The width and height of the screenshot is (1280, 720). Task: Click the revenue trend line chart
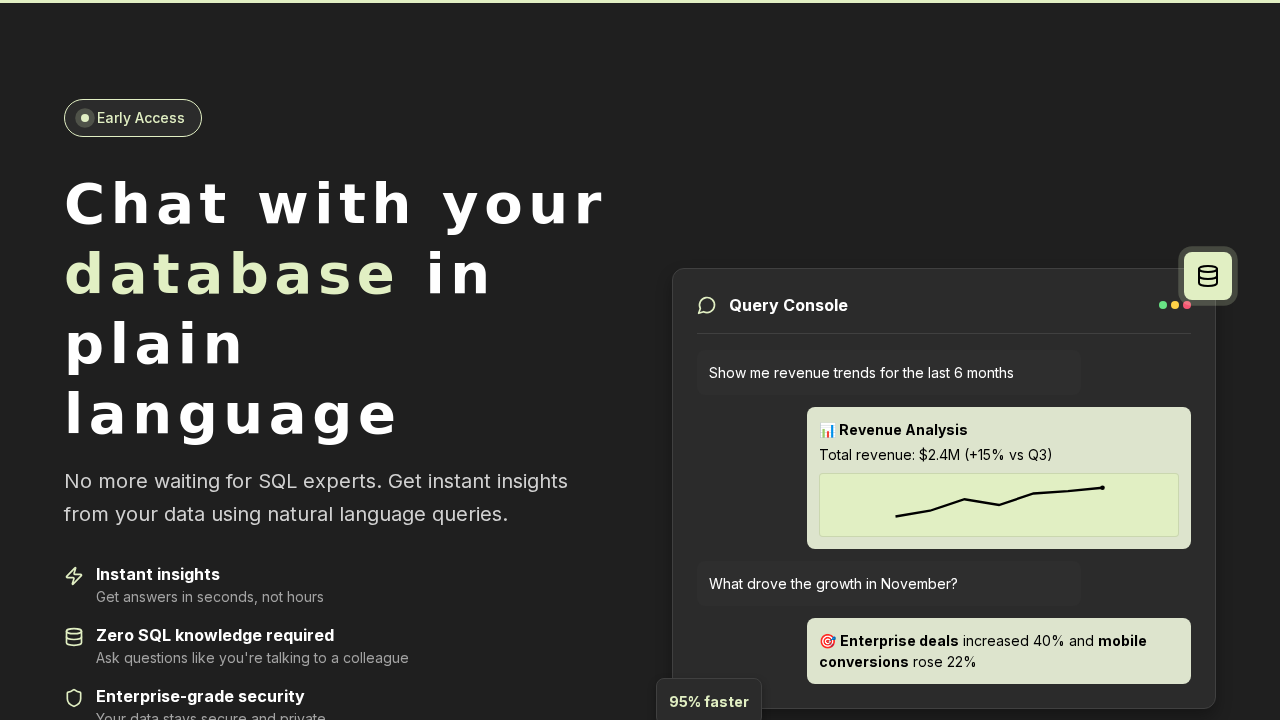998,504
